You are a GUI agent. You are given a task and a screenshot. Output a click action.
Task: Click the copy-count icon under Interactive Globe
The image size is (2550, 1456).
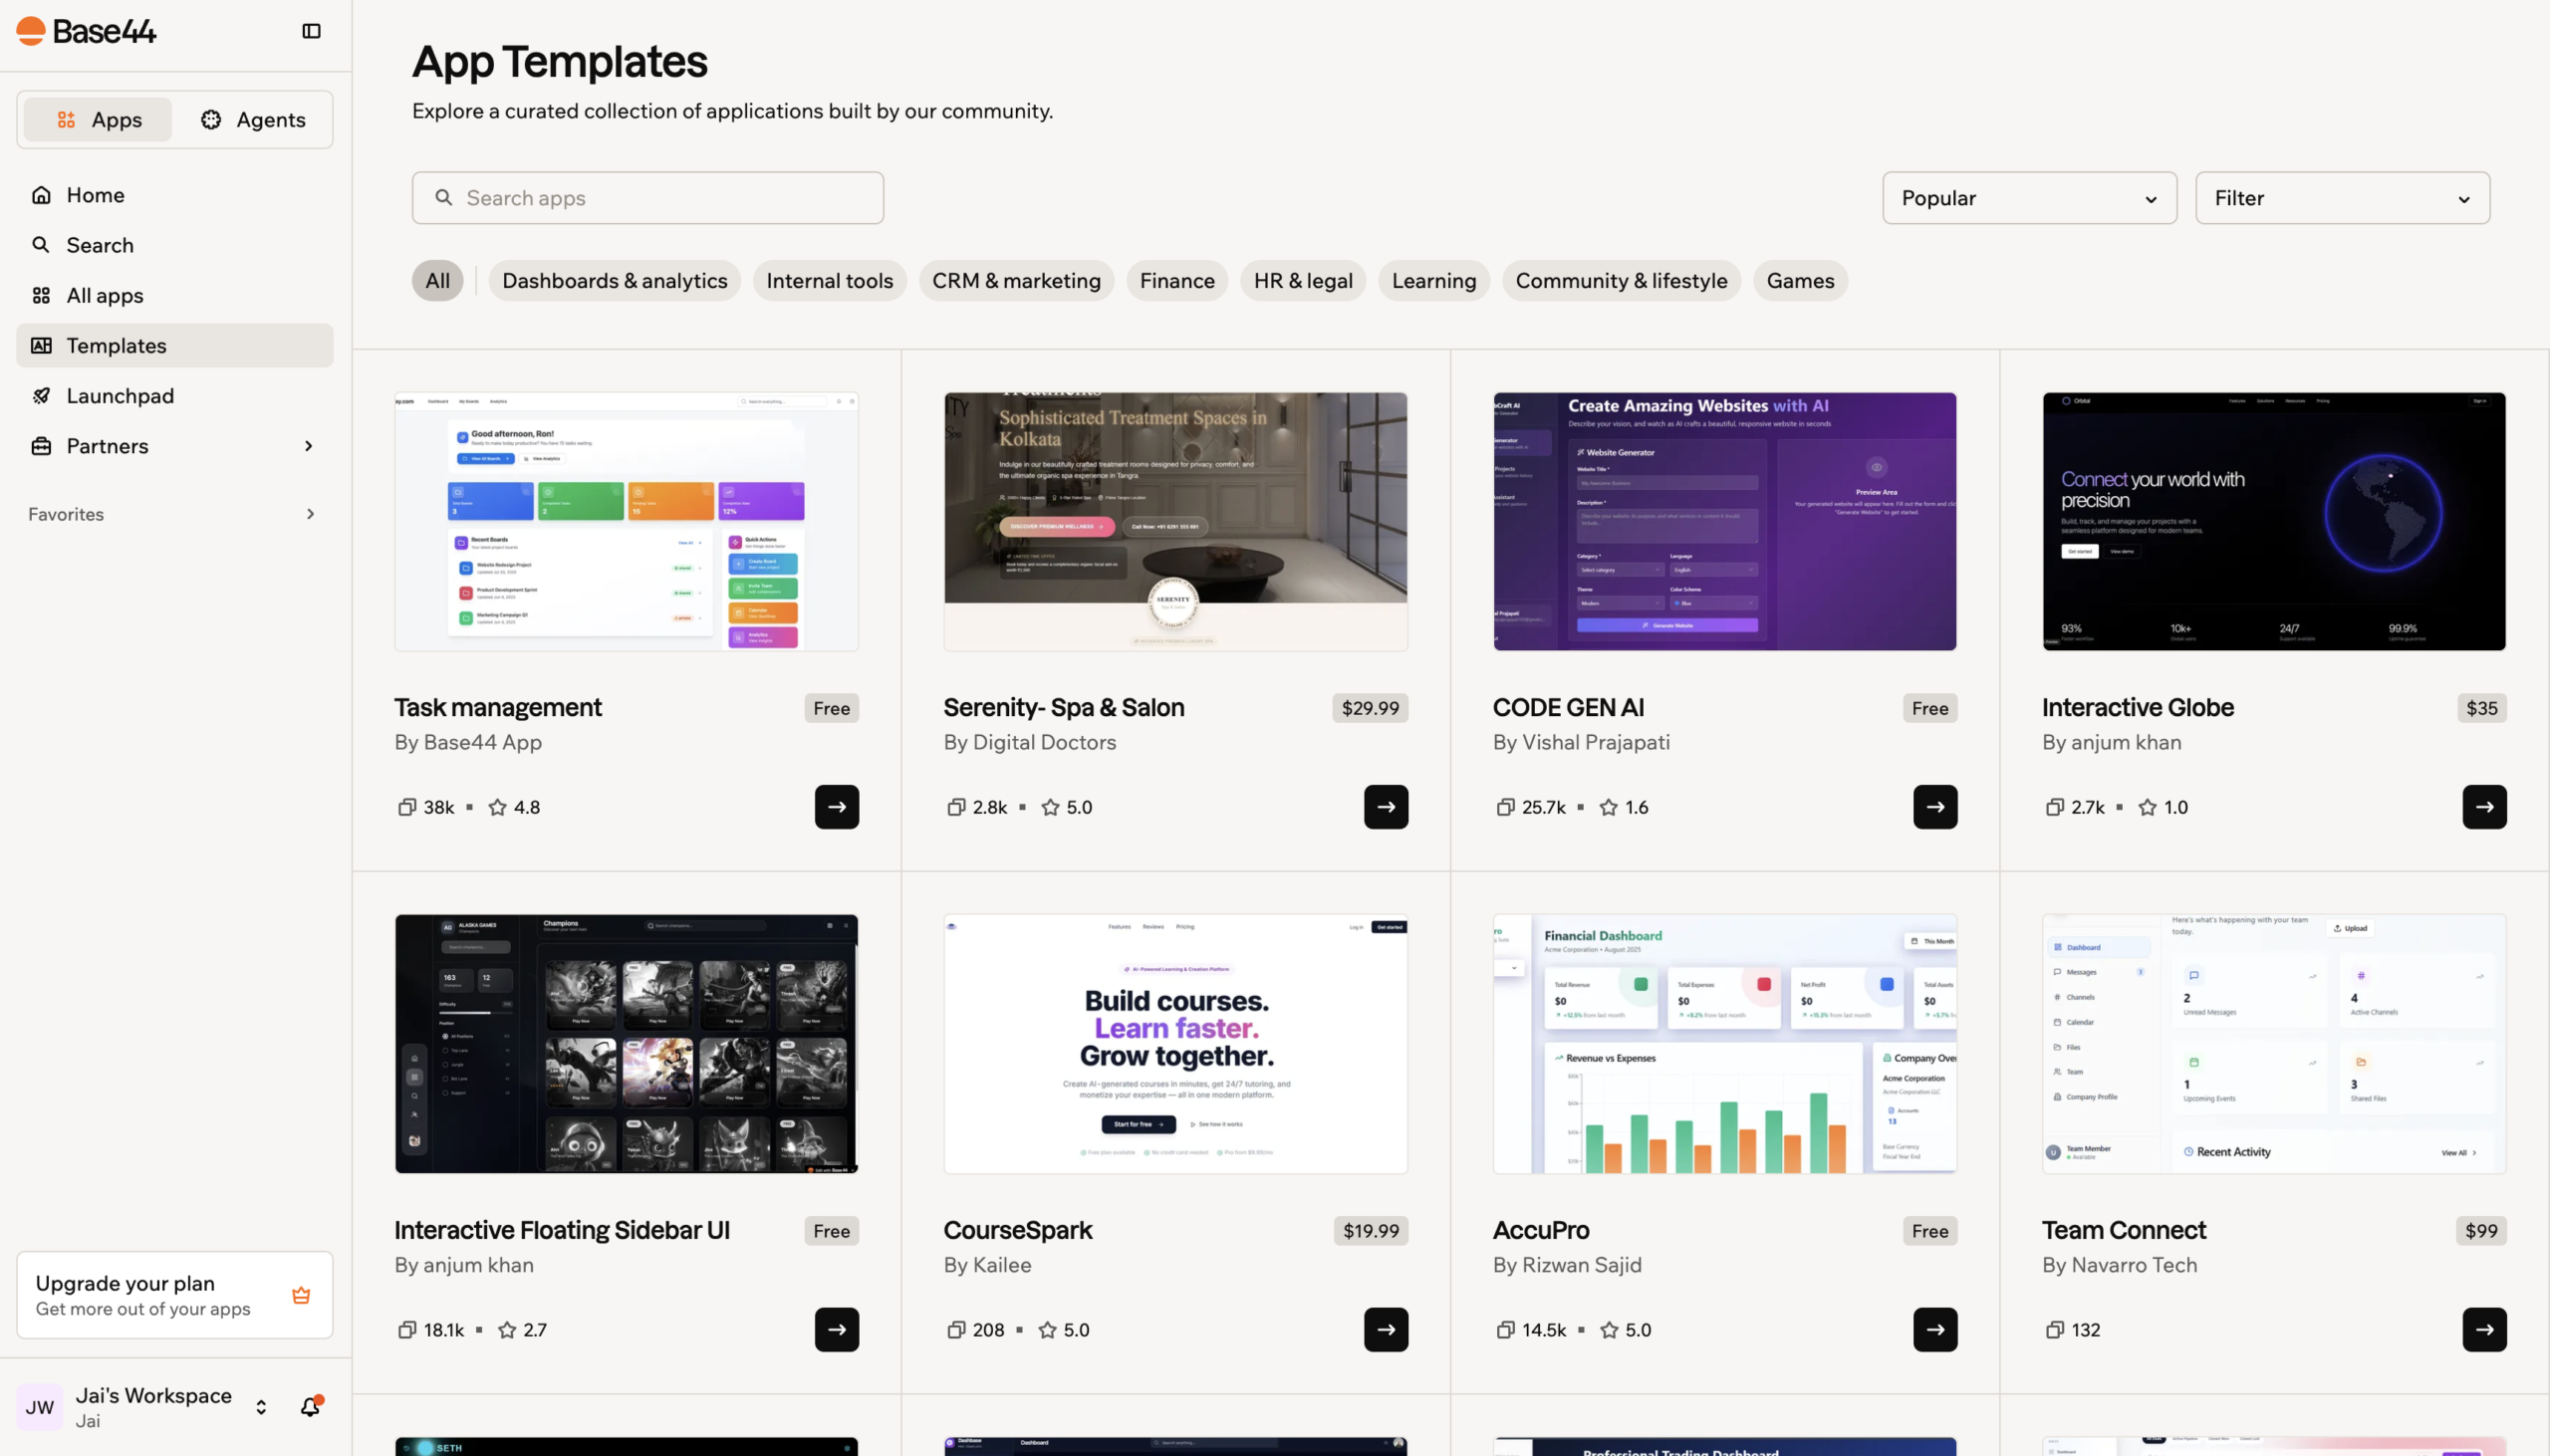[x=2055, y=807]
